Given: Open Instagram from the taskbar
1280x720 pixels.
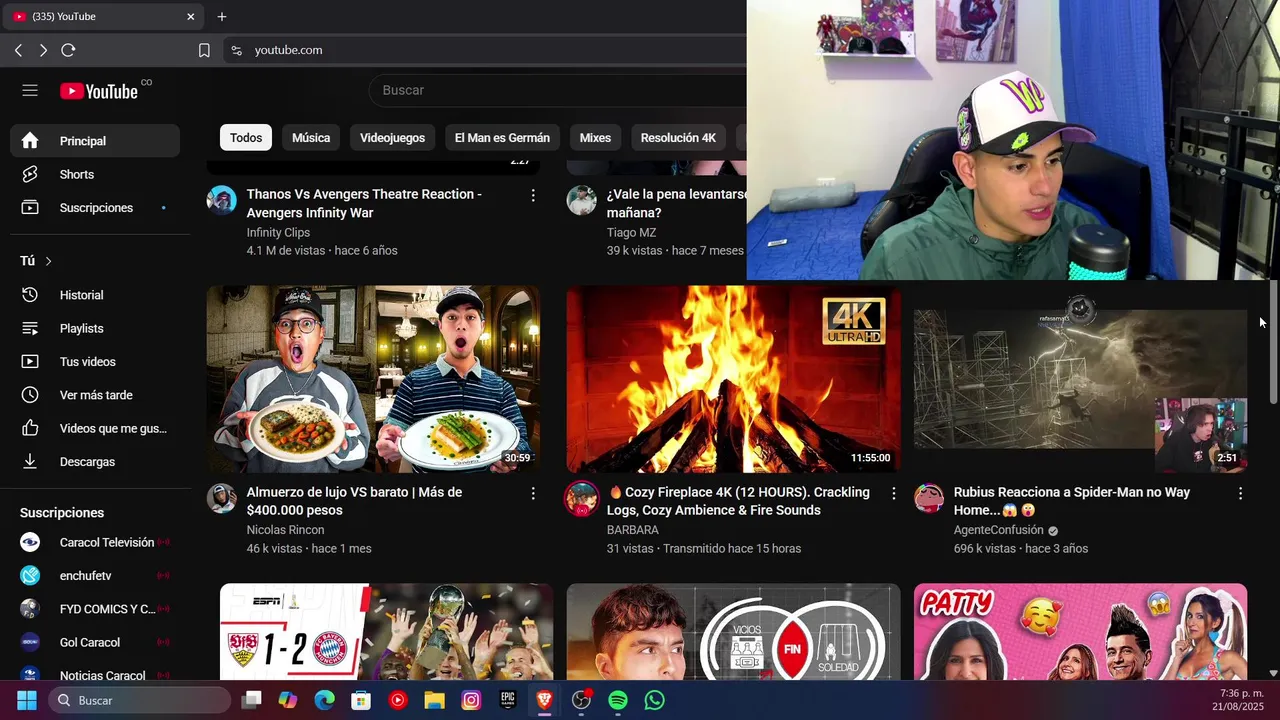Looking at the screenshot, I should point(471,701).
